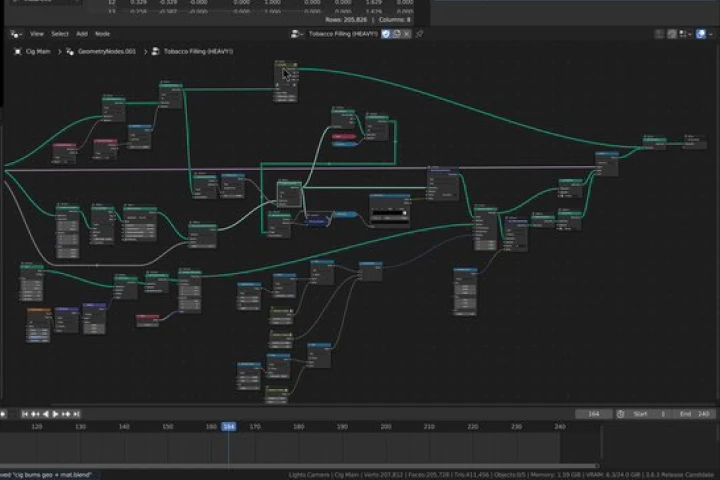Click the Columns: 8 text in spreadsheet
Image resolution: width=720 pixels, height=480 pixels.
click(395, 20)
